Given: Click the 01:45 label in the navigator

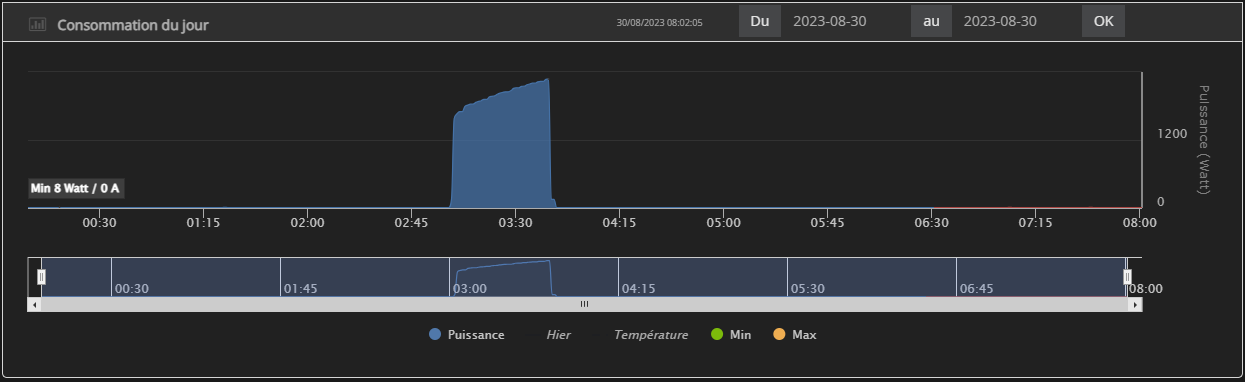Looking at the screenshot, I should point(300,288).
